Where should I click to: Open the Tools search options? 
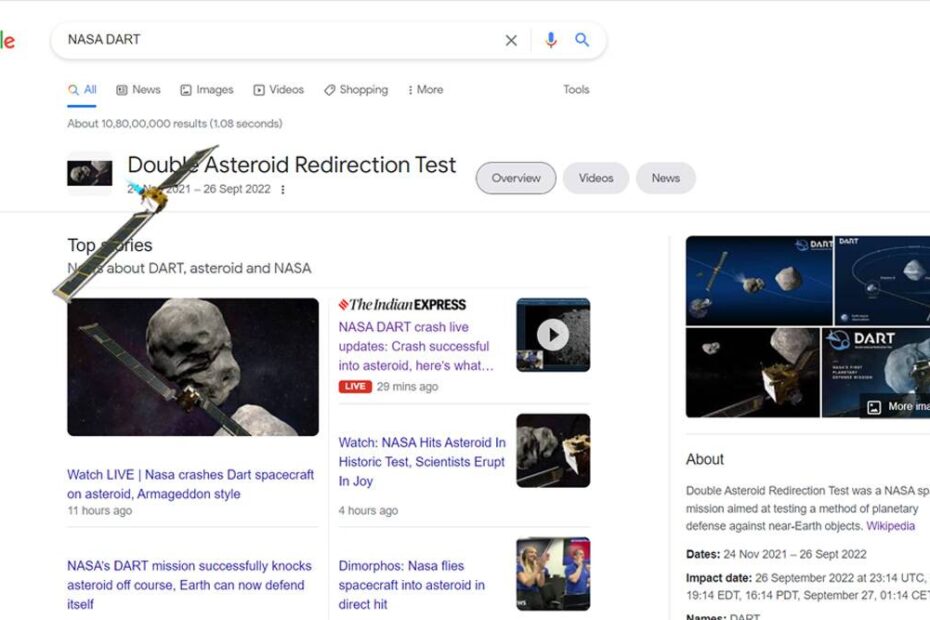coord(576,90)
